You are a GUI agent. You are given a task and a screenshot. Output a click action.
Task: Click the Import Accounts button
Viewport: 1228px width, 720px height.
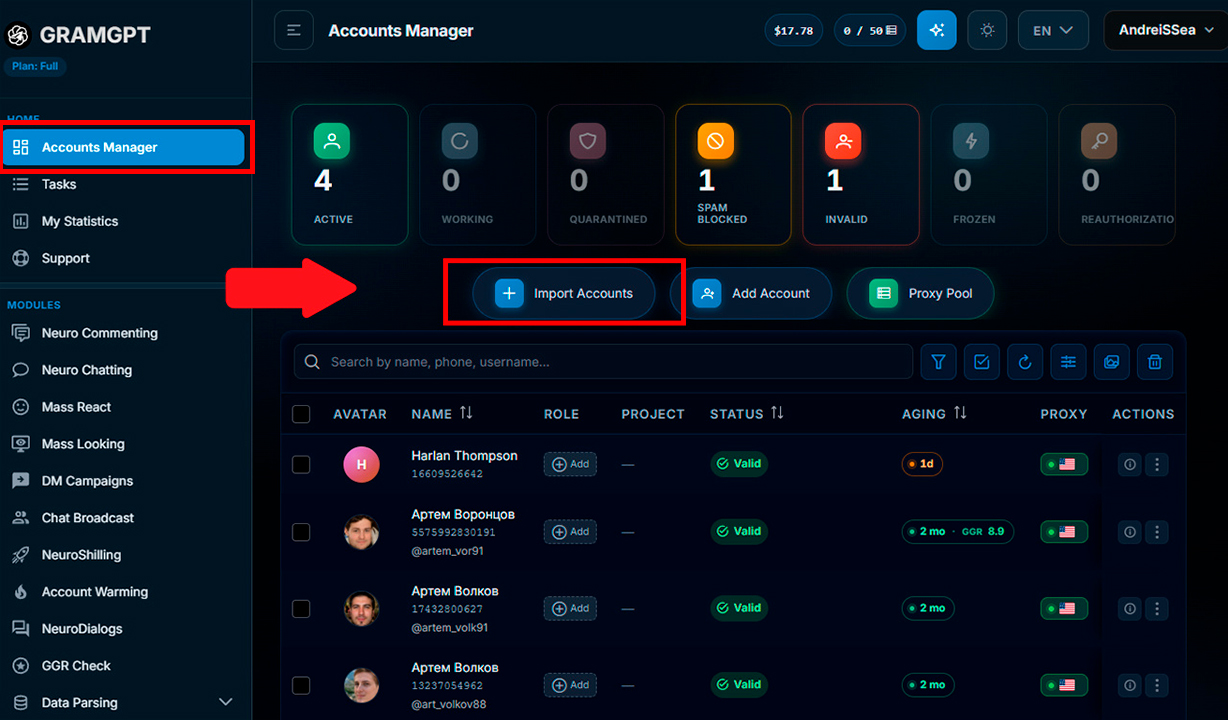(x=564, y=293)
